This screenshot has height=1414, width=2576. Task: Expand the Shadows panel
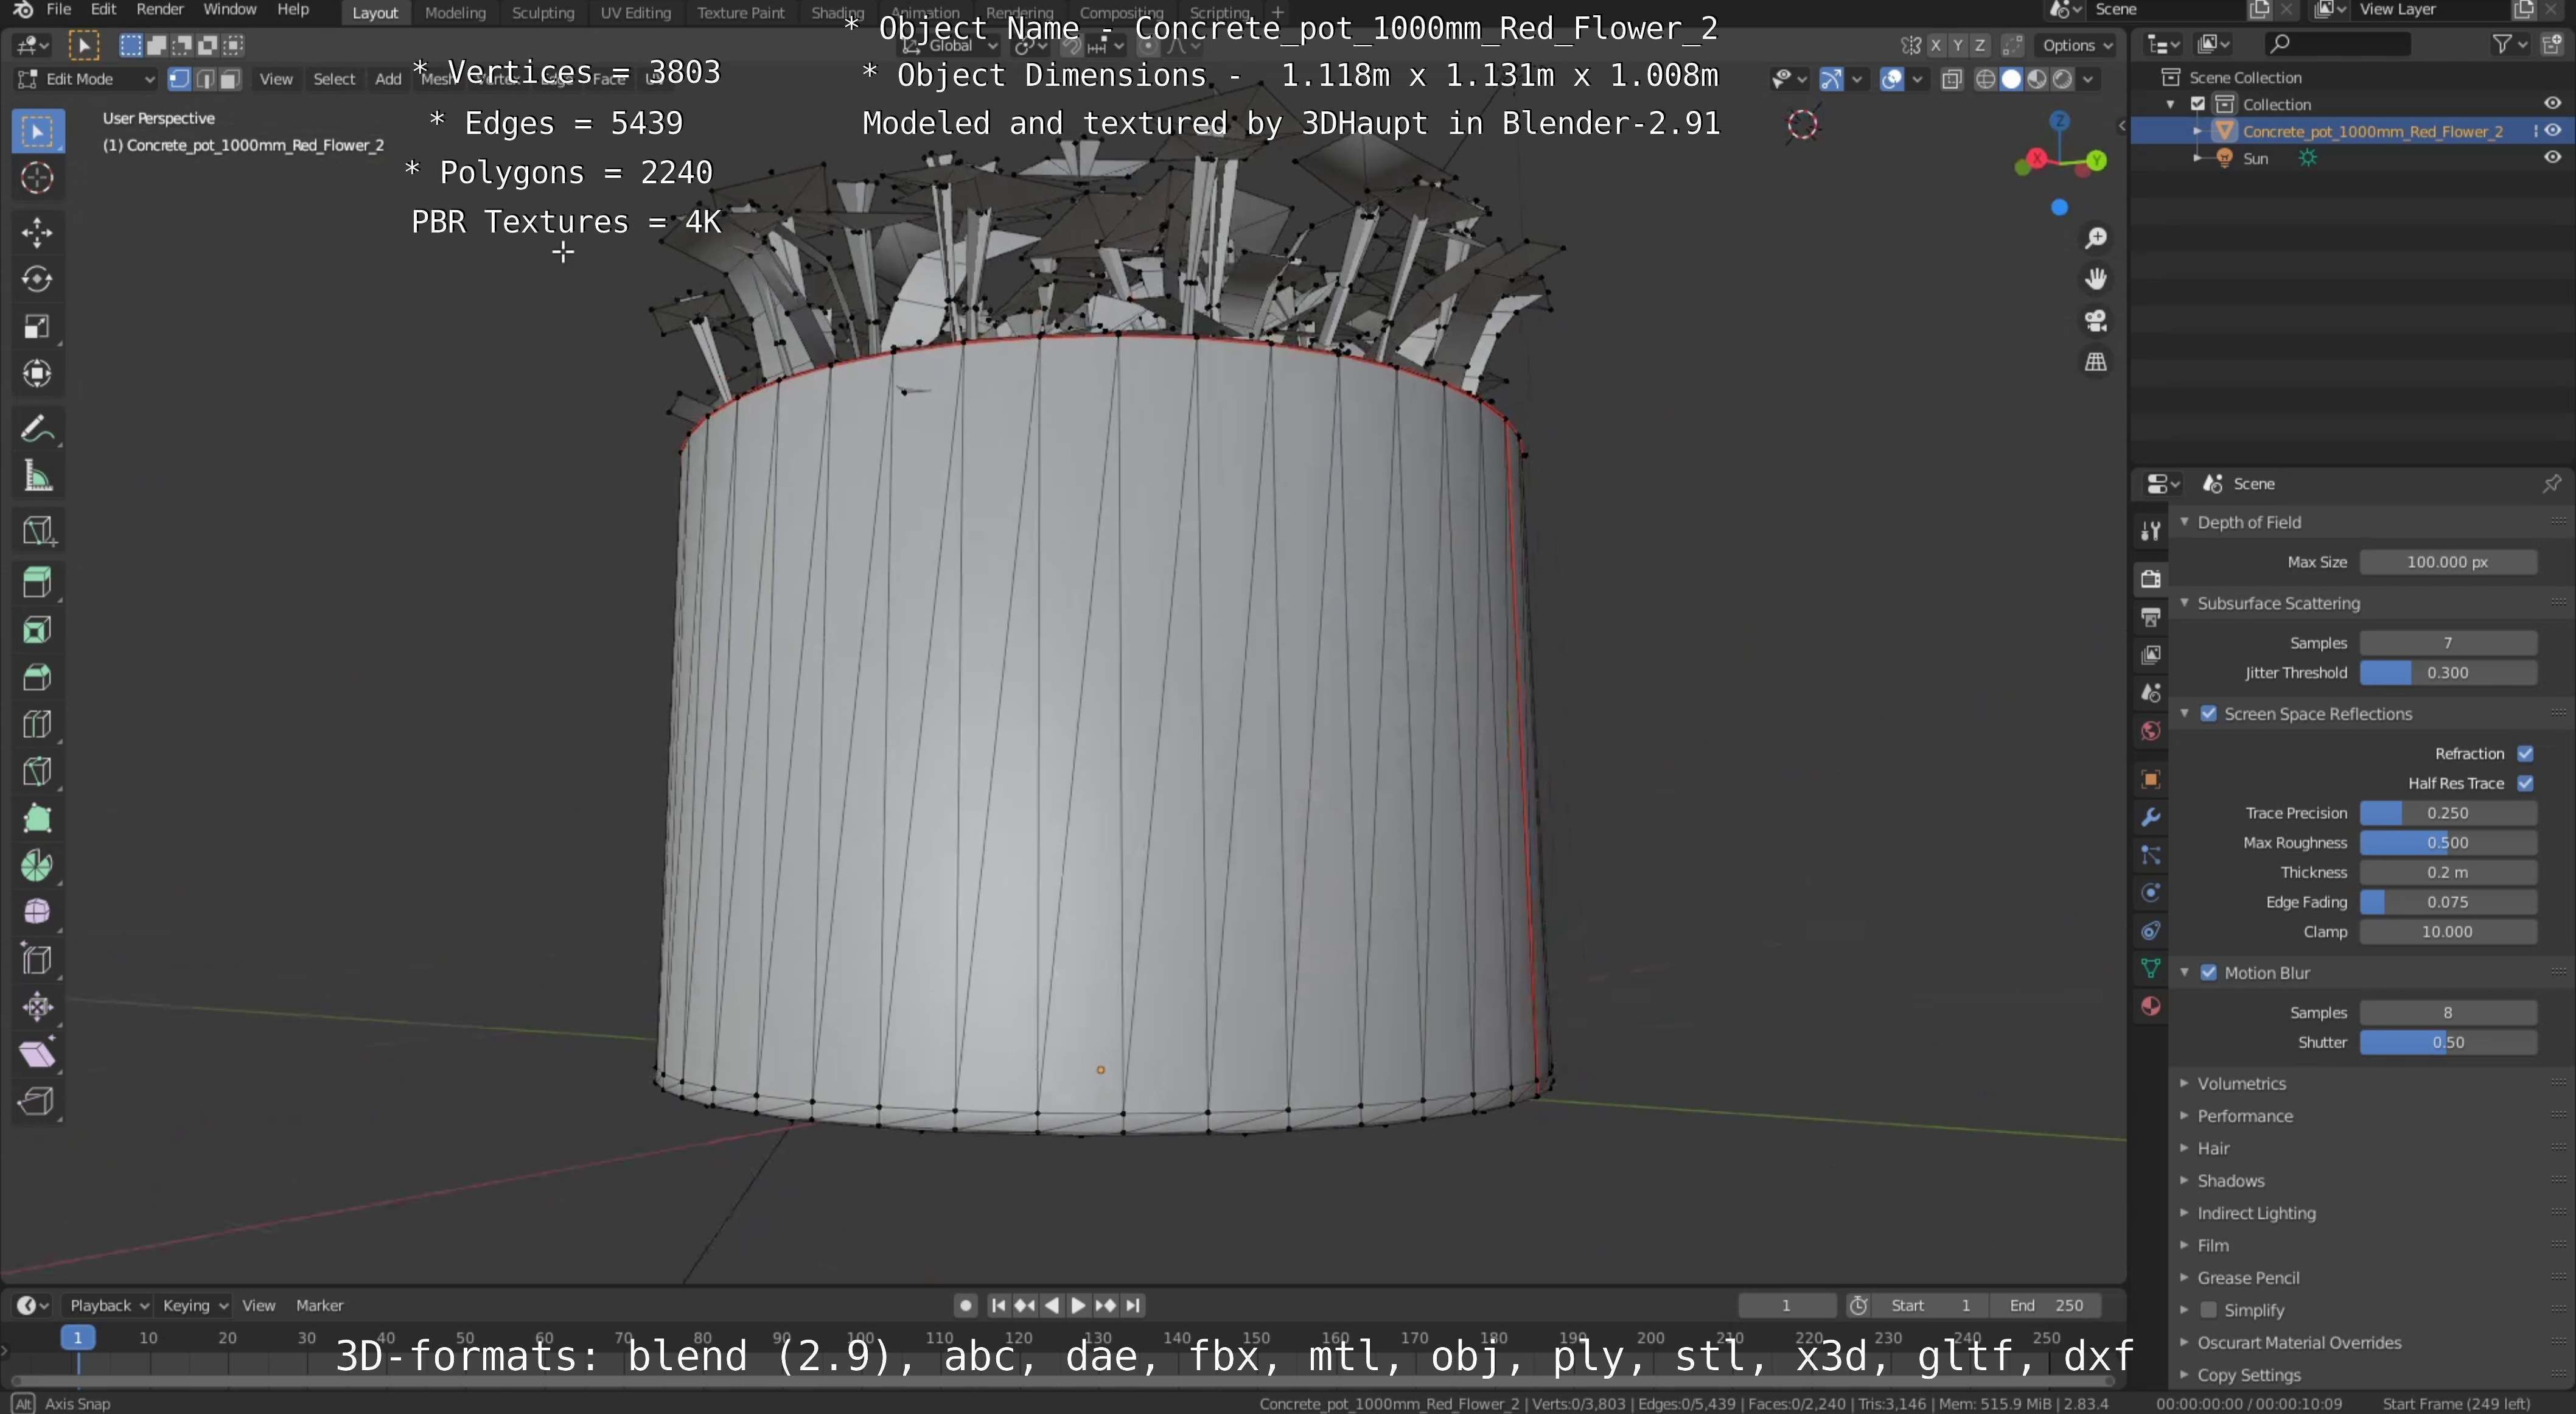(x=2230, y=1181)
